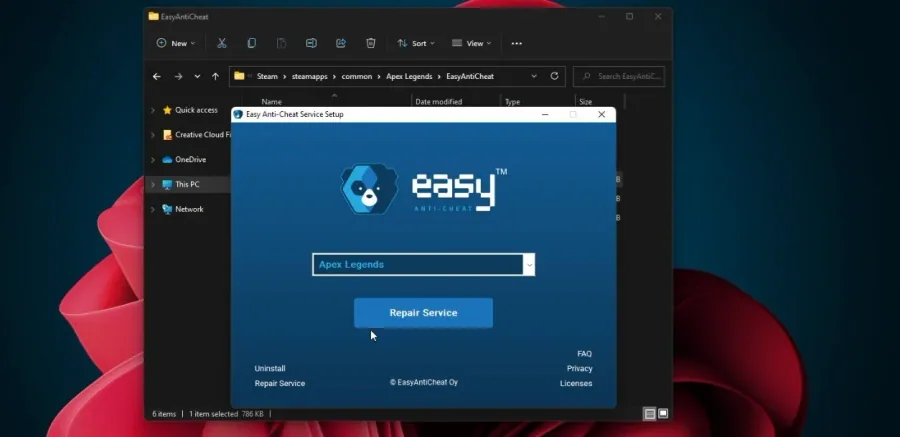Sort by the Size column header
Image resolution: width=900 pixels, height=437 pixels.
pyautogui.click(x=585, y=102)
